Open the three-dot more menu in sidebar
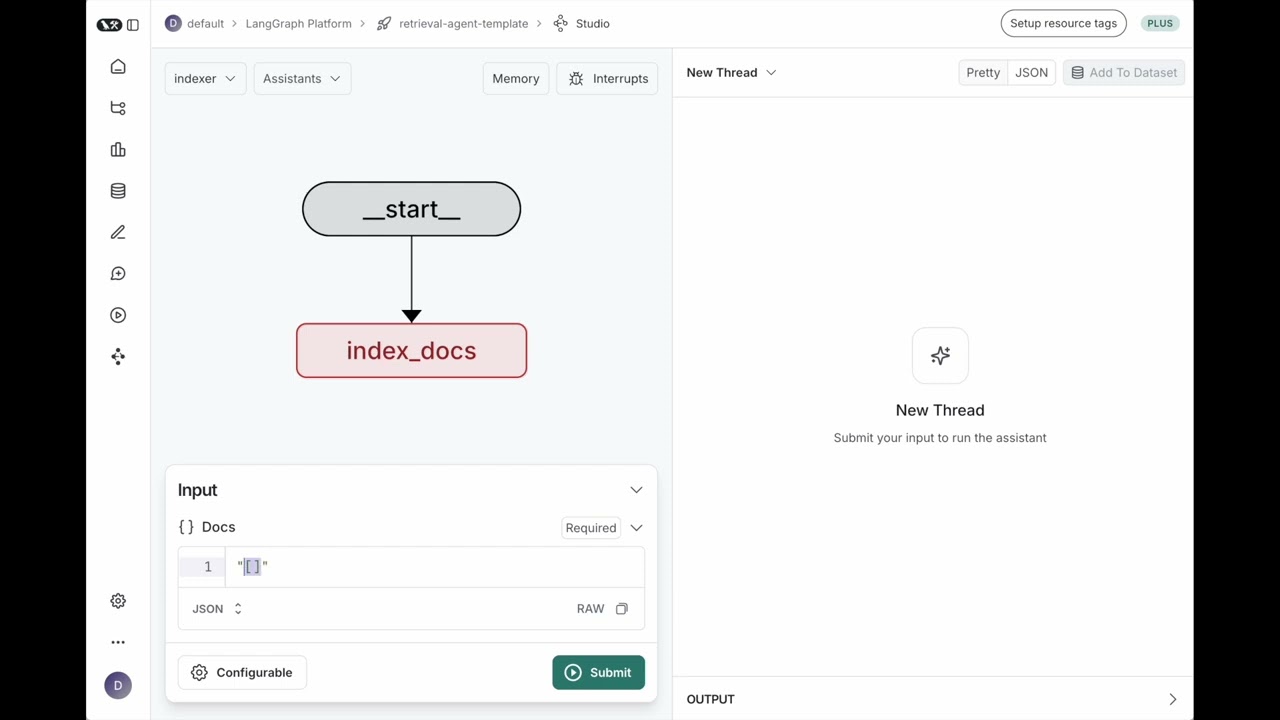1280x720 pixels. pos(118,642)
